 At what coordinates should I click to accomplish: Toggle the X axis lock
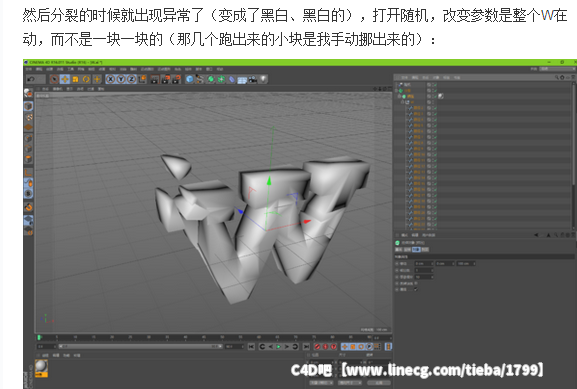point(110,79)
